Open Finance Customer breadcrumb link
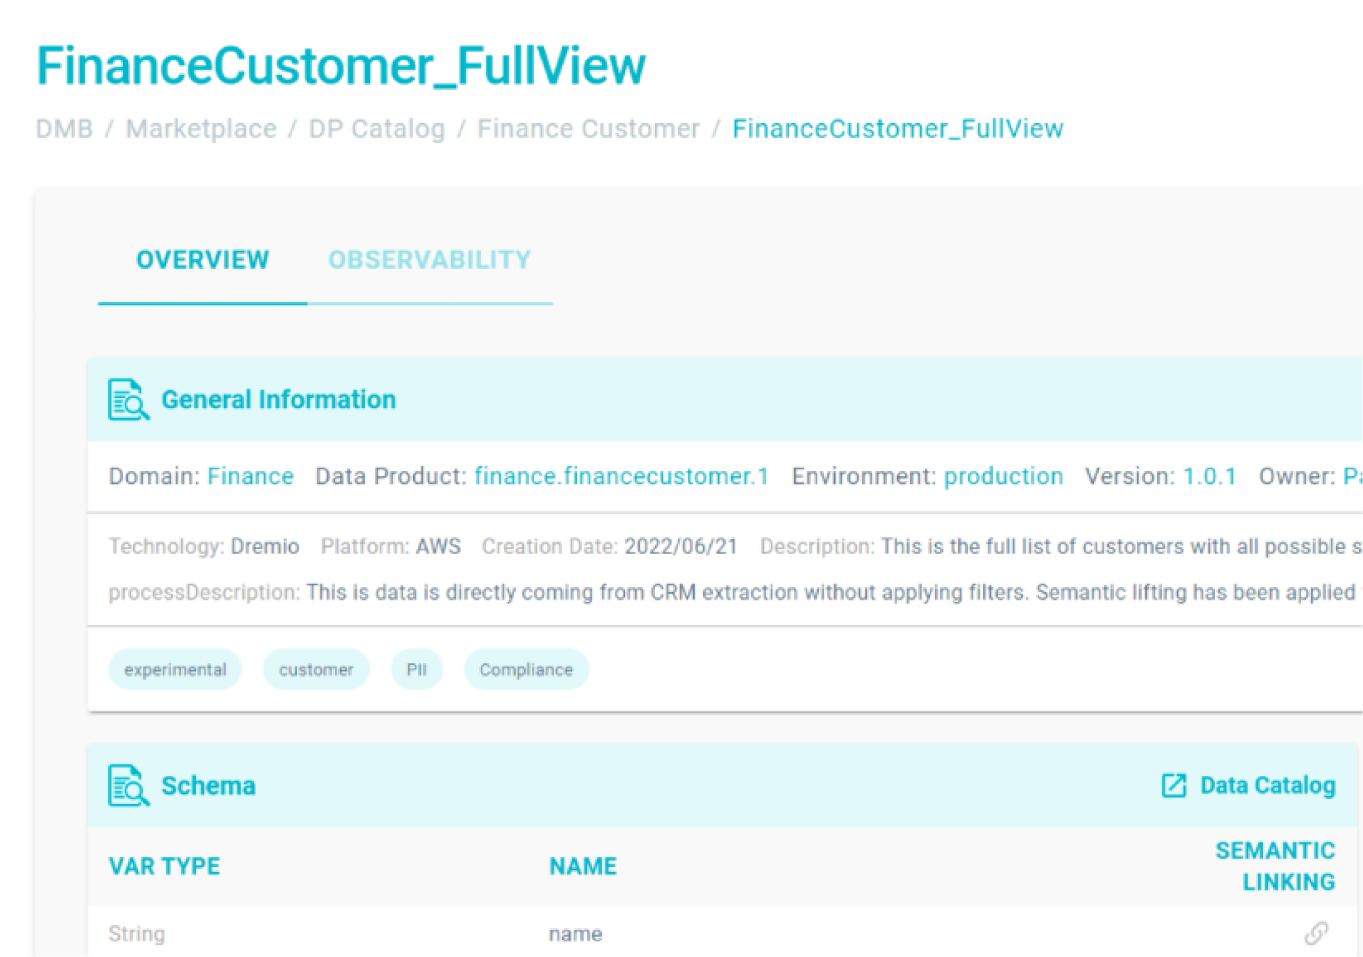The image size is (1363, 957). [588, 129]
